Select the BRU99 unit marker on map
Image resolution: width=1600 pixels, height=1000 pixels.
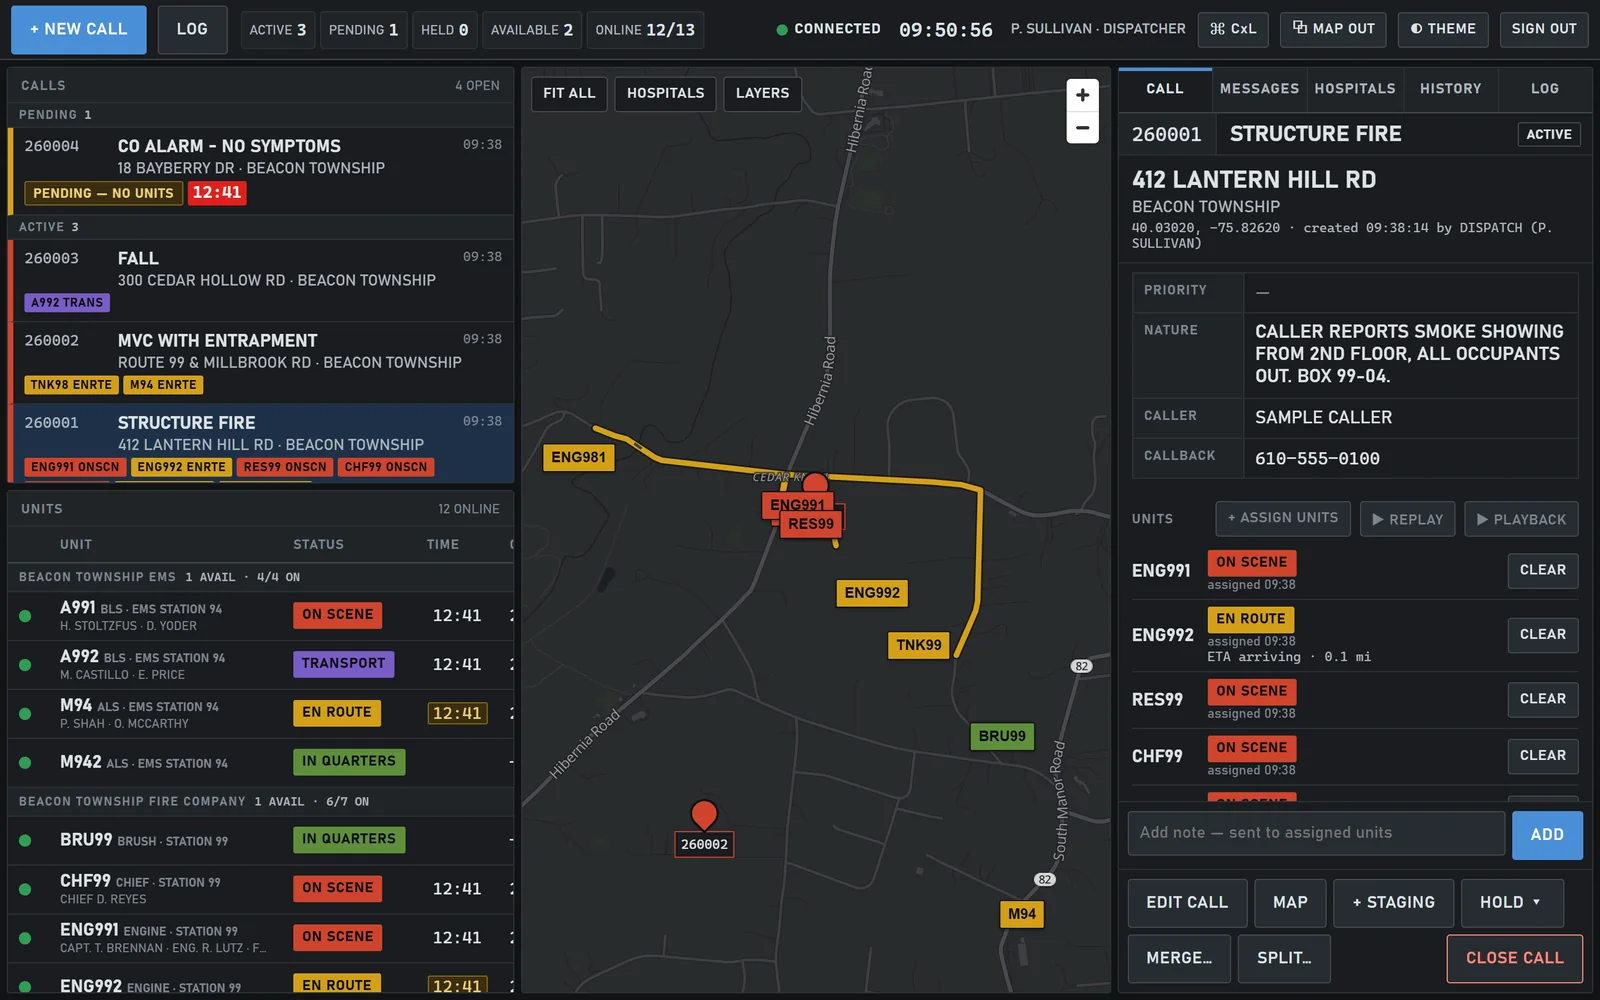click(1002, 736)
